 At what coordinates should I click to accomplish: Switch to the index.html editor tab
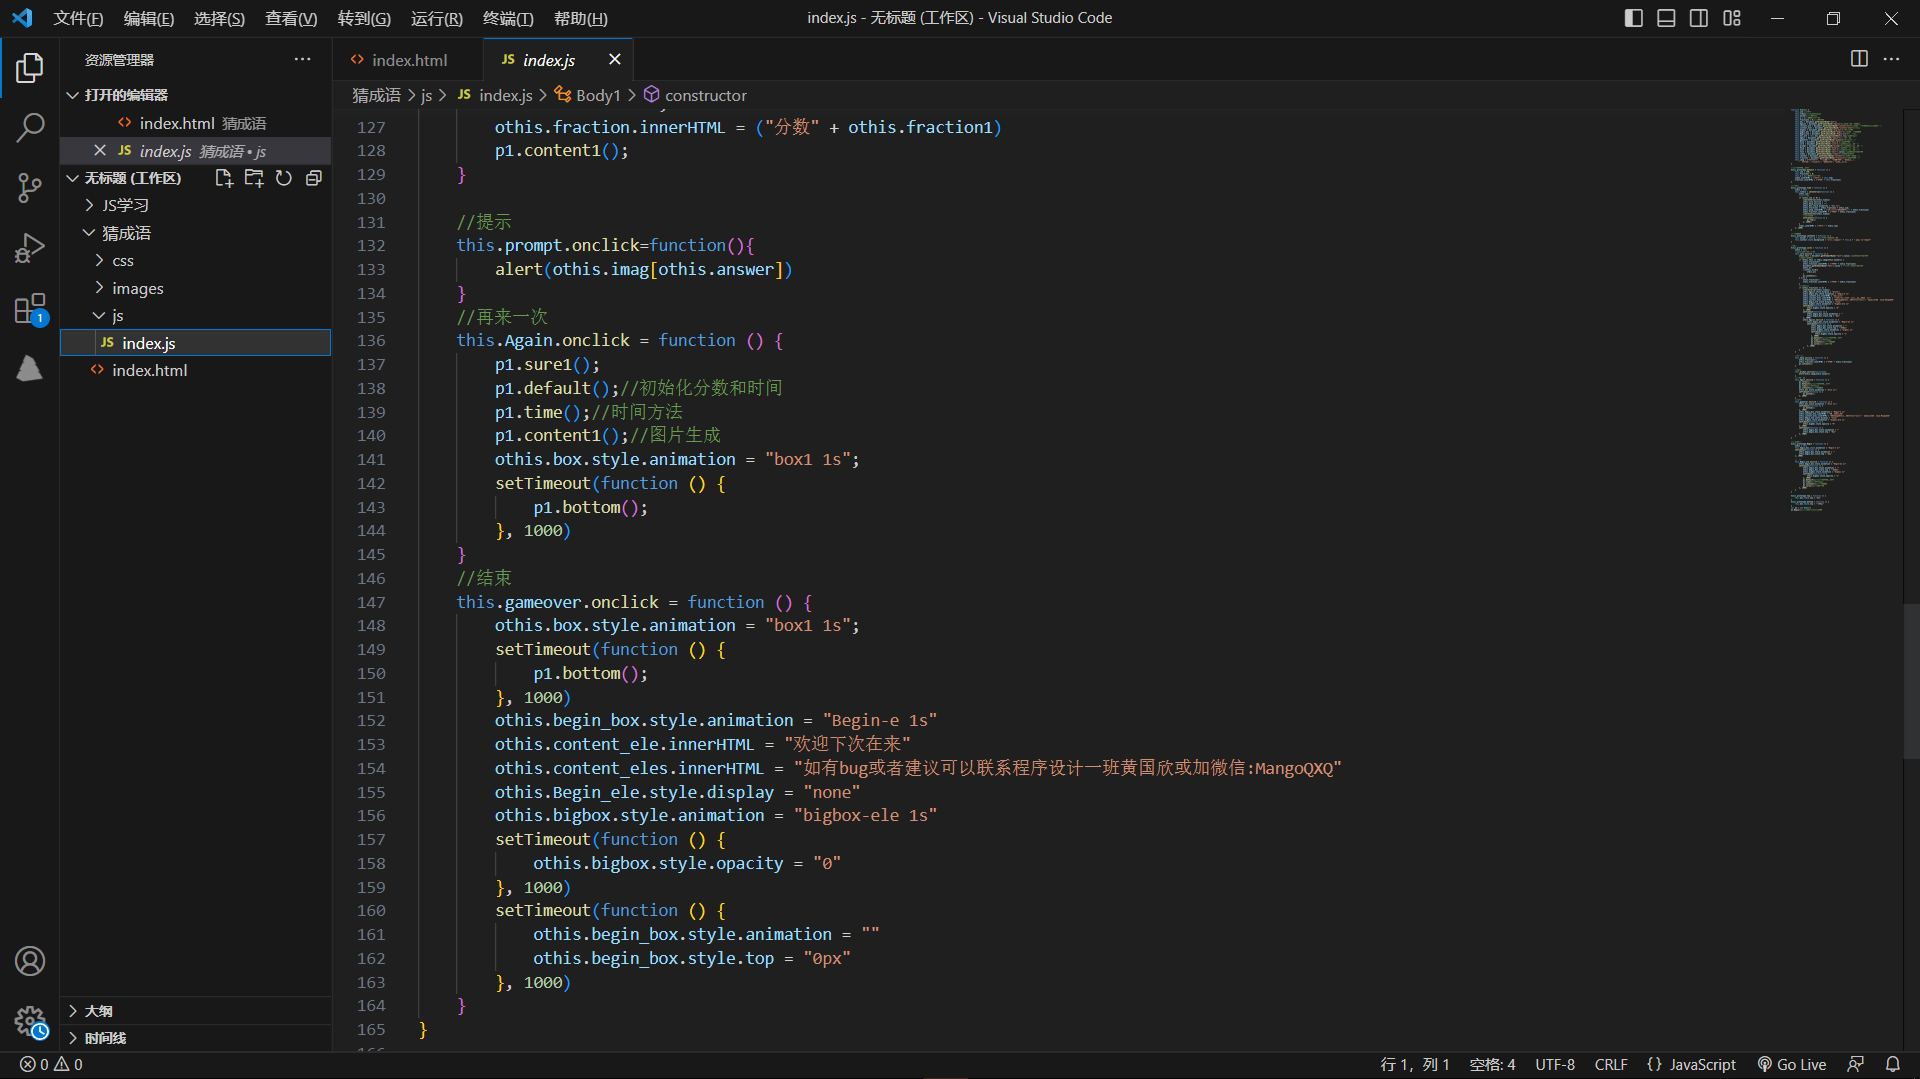(x=408, y=60)
